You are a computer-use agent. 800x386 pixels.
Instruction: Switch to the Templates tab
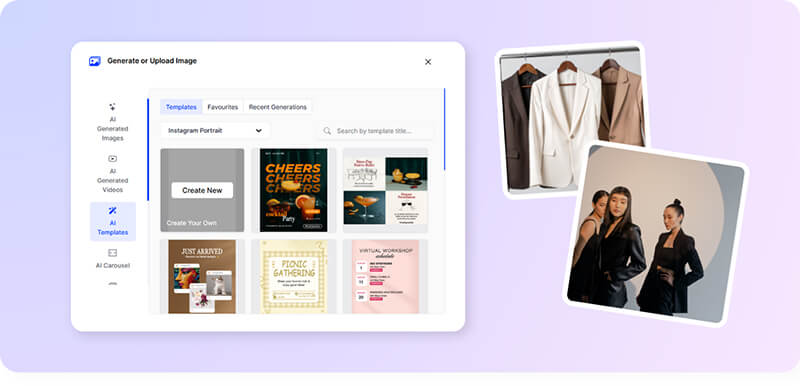click(181, 107)
